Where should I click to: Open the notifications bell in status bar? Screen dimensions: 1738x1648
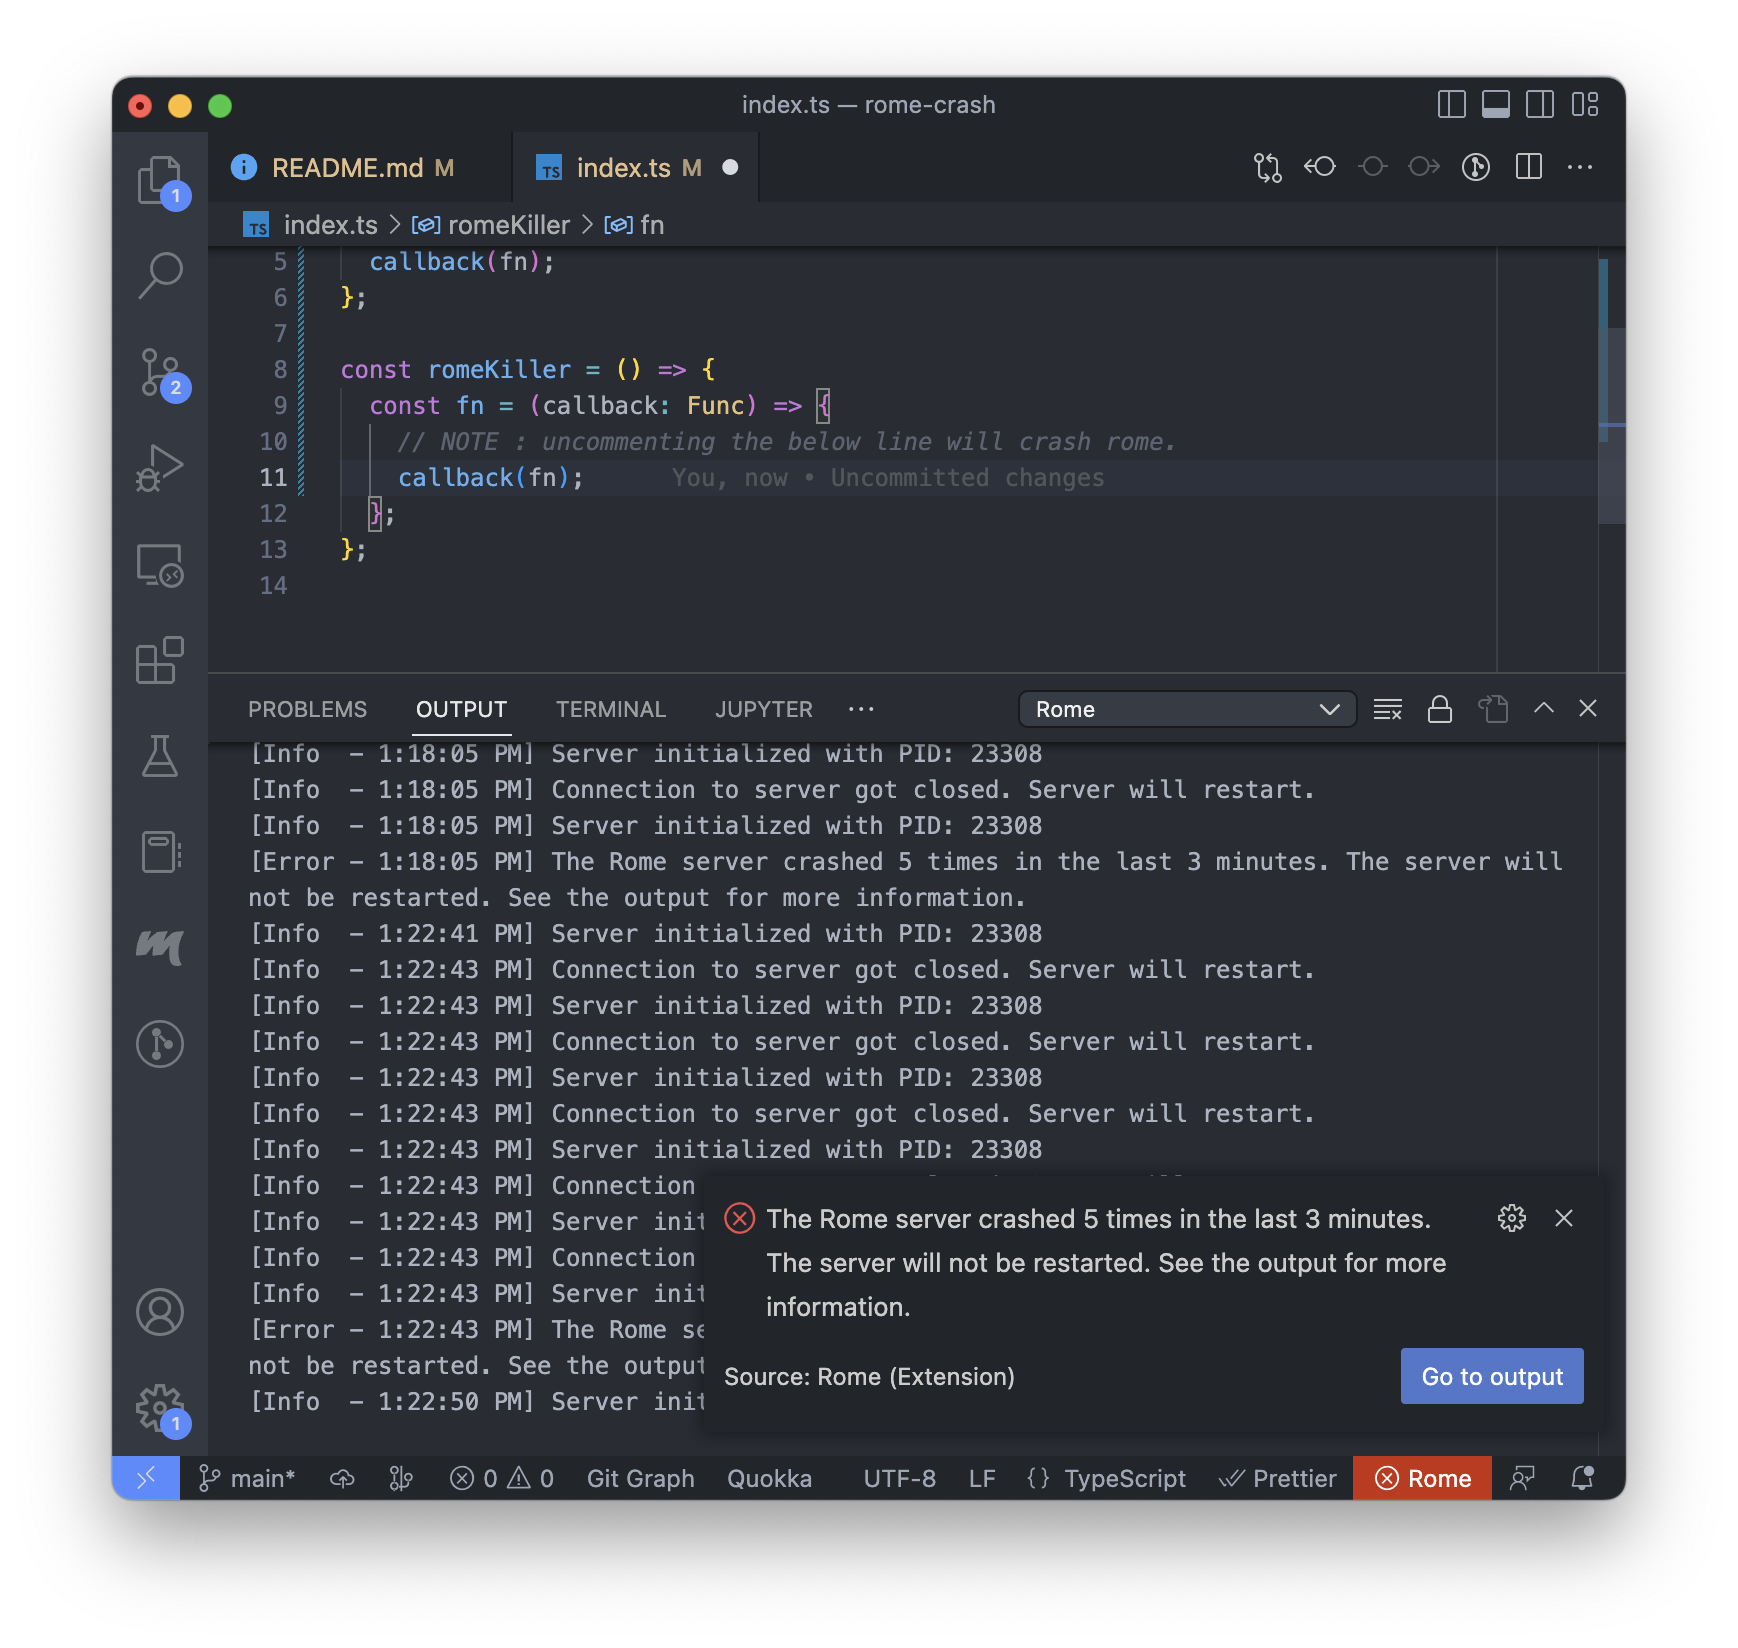1582,1478
